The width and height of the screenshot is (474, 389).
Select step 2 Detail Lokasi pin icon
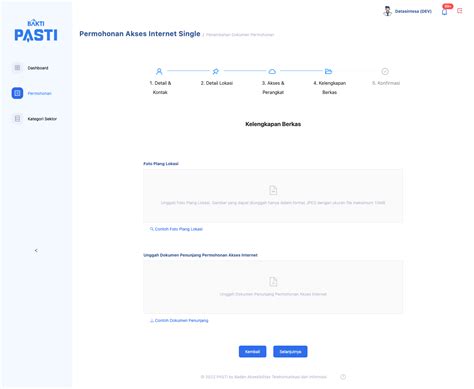(x=216, y=71)
